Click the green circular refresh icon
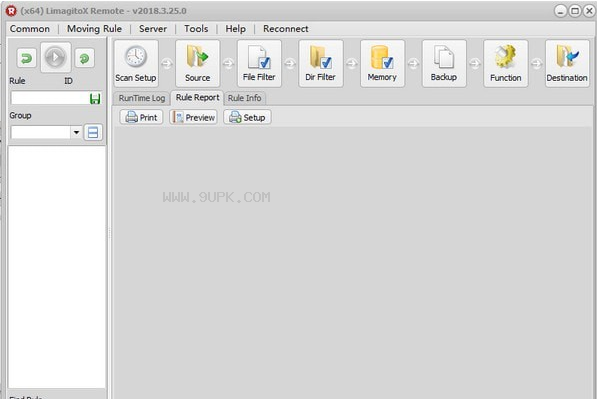Image resolution: width=597 pixels, height=399 pixels. pyautogui.click(x=85, y=58)
